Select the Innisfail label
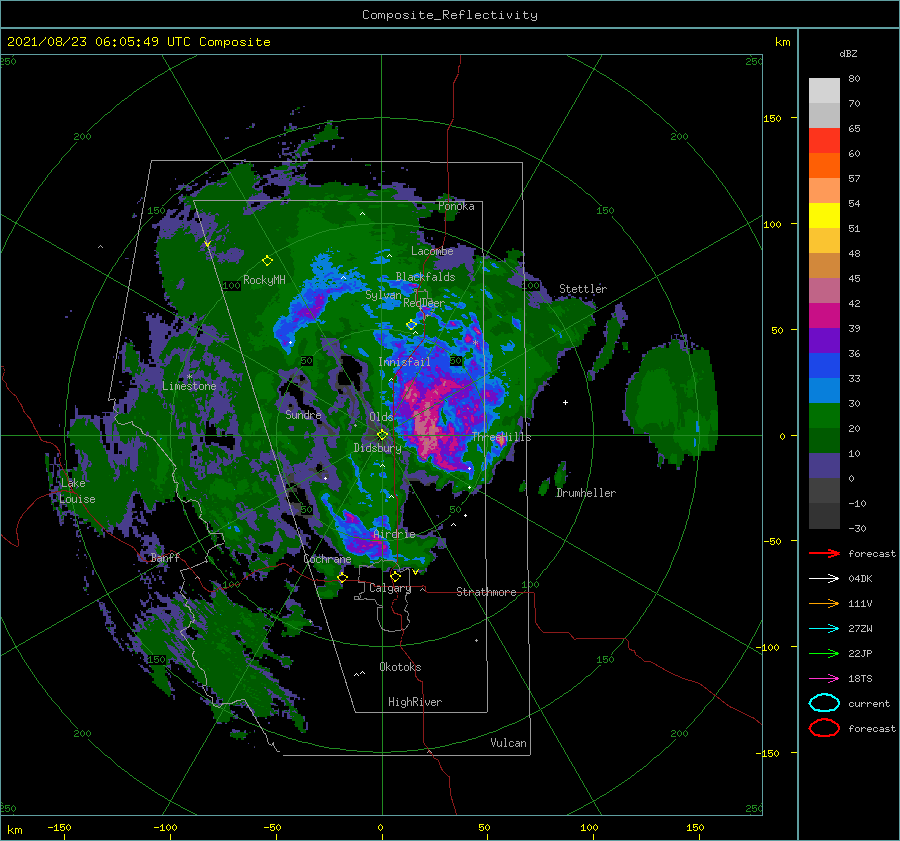900x841 pixels. coord(404,362)
